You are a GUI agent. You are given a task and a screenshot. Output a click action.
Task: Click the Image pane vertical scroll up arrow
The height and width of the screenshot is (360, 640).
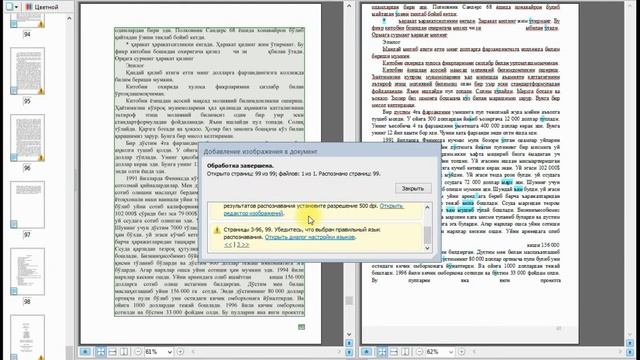(349, 6)
